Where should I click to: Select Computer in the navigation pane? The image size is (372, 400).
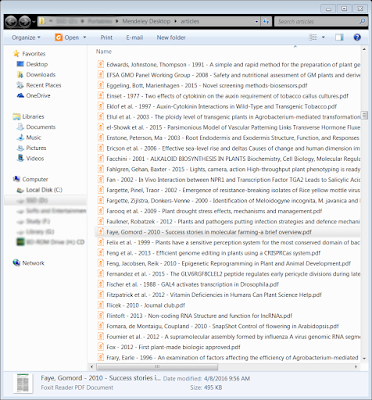[35, 179]
